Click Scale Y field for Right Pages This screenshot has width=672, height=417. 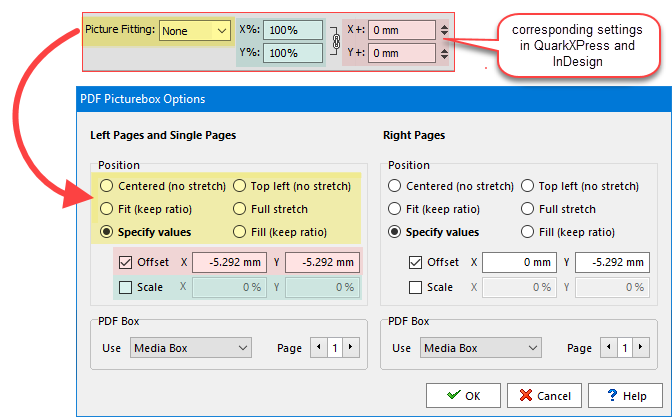click(612, 287)
